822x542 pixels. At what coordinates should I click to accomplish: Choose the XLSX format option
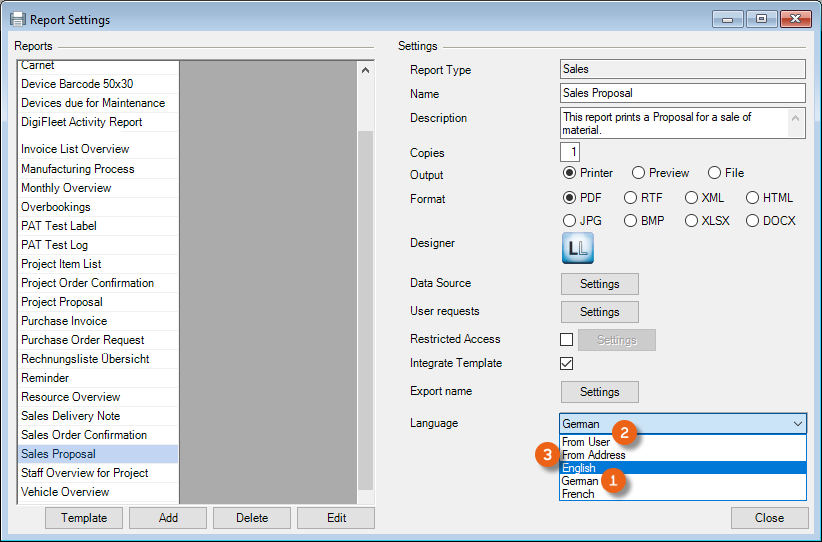point(691,220)
